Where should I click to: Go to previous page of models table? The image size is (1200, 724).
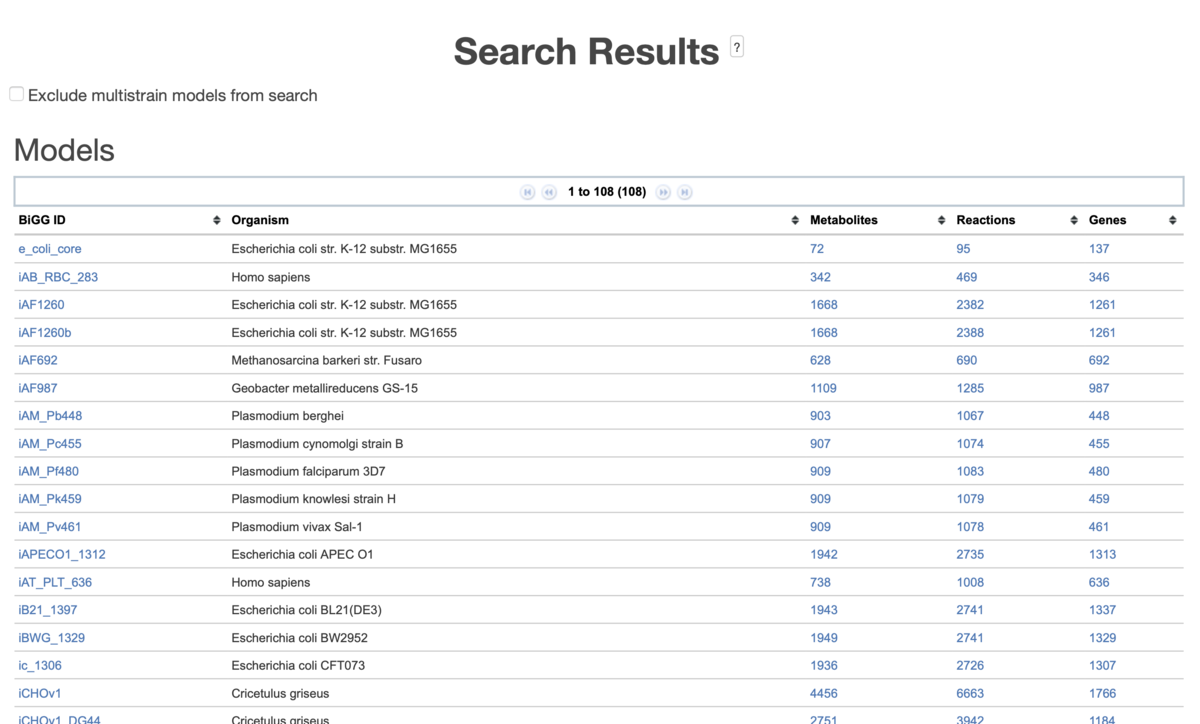click(x=549, y=192)
